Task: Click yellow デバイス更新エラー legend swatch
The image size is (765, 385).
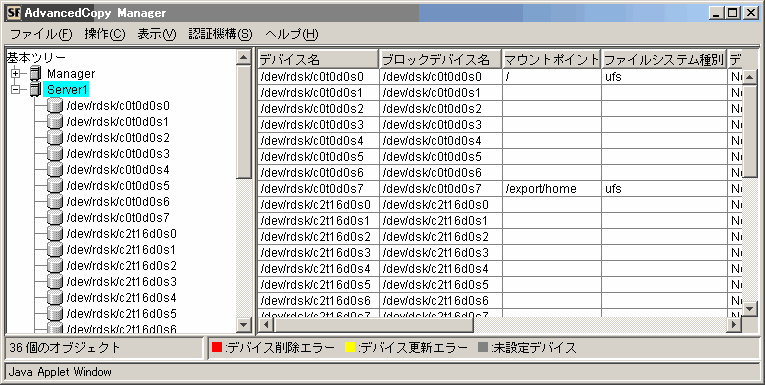Action: tap(350, 347)
